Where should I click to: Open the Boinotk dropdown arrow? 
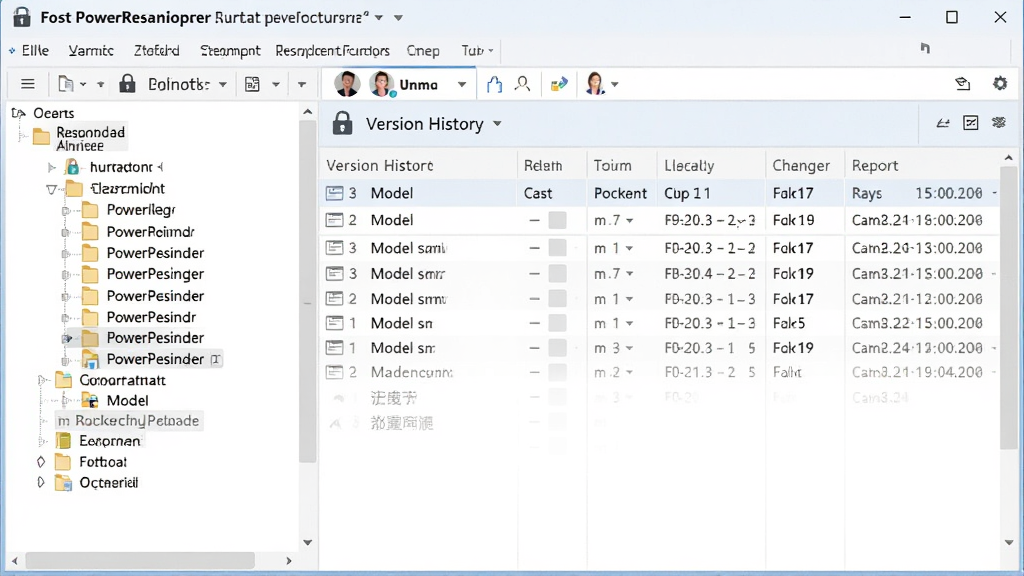click(223, 84)
